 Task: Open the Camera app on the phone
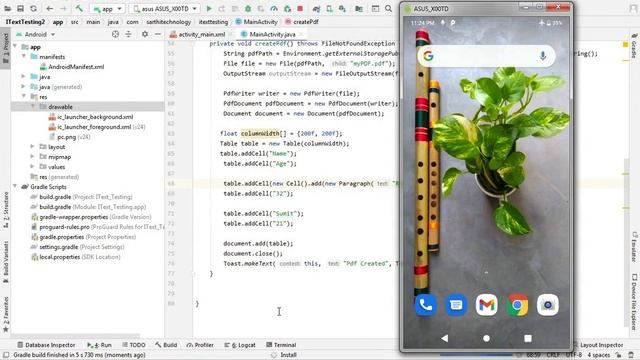point(548,305)
